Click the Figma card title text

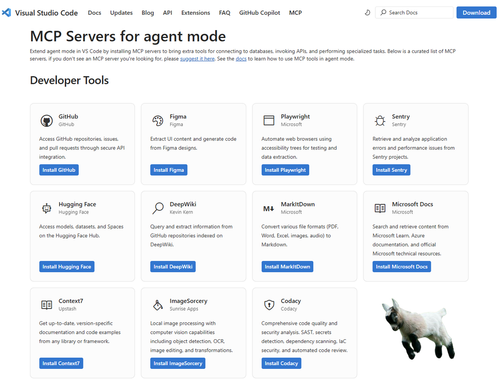point(178,116)
